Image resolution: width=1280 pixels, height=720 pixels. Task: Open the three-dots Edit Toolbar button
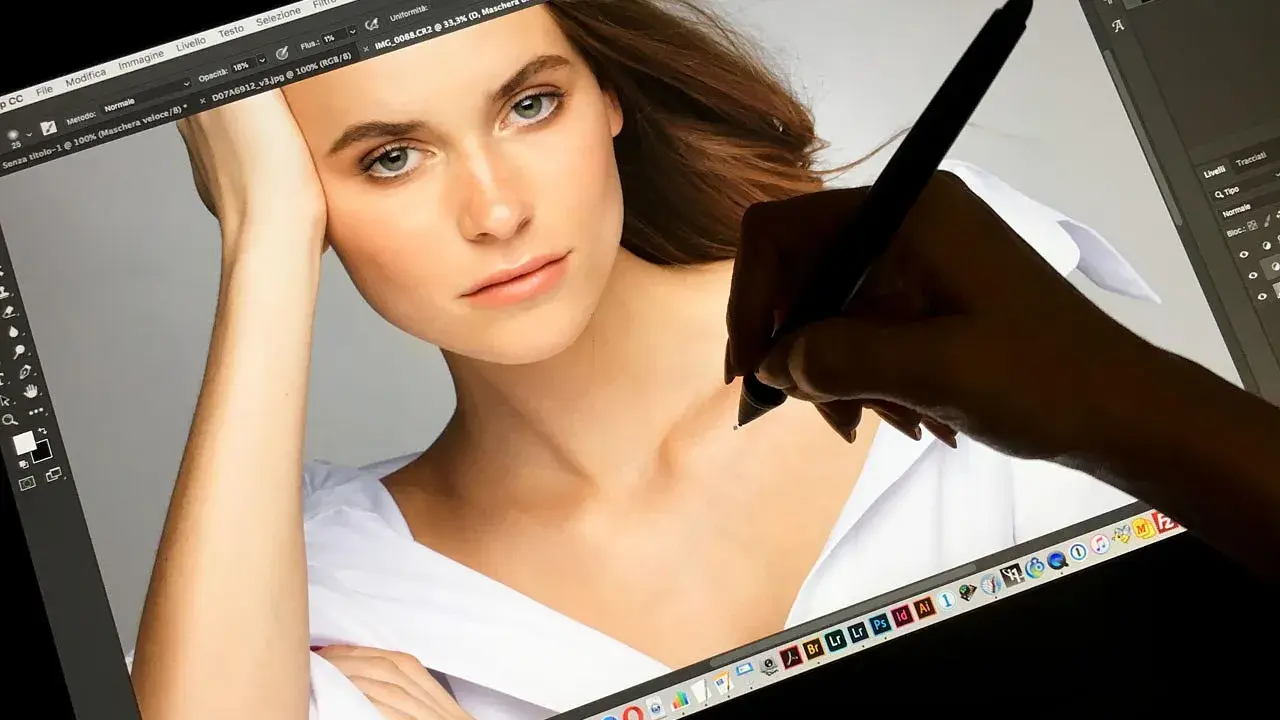tap(36, 412)
